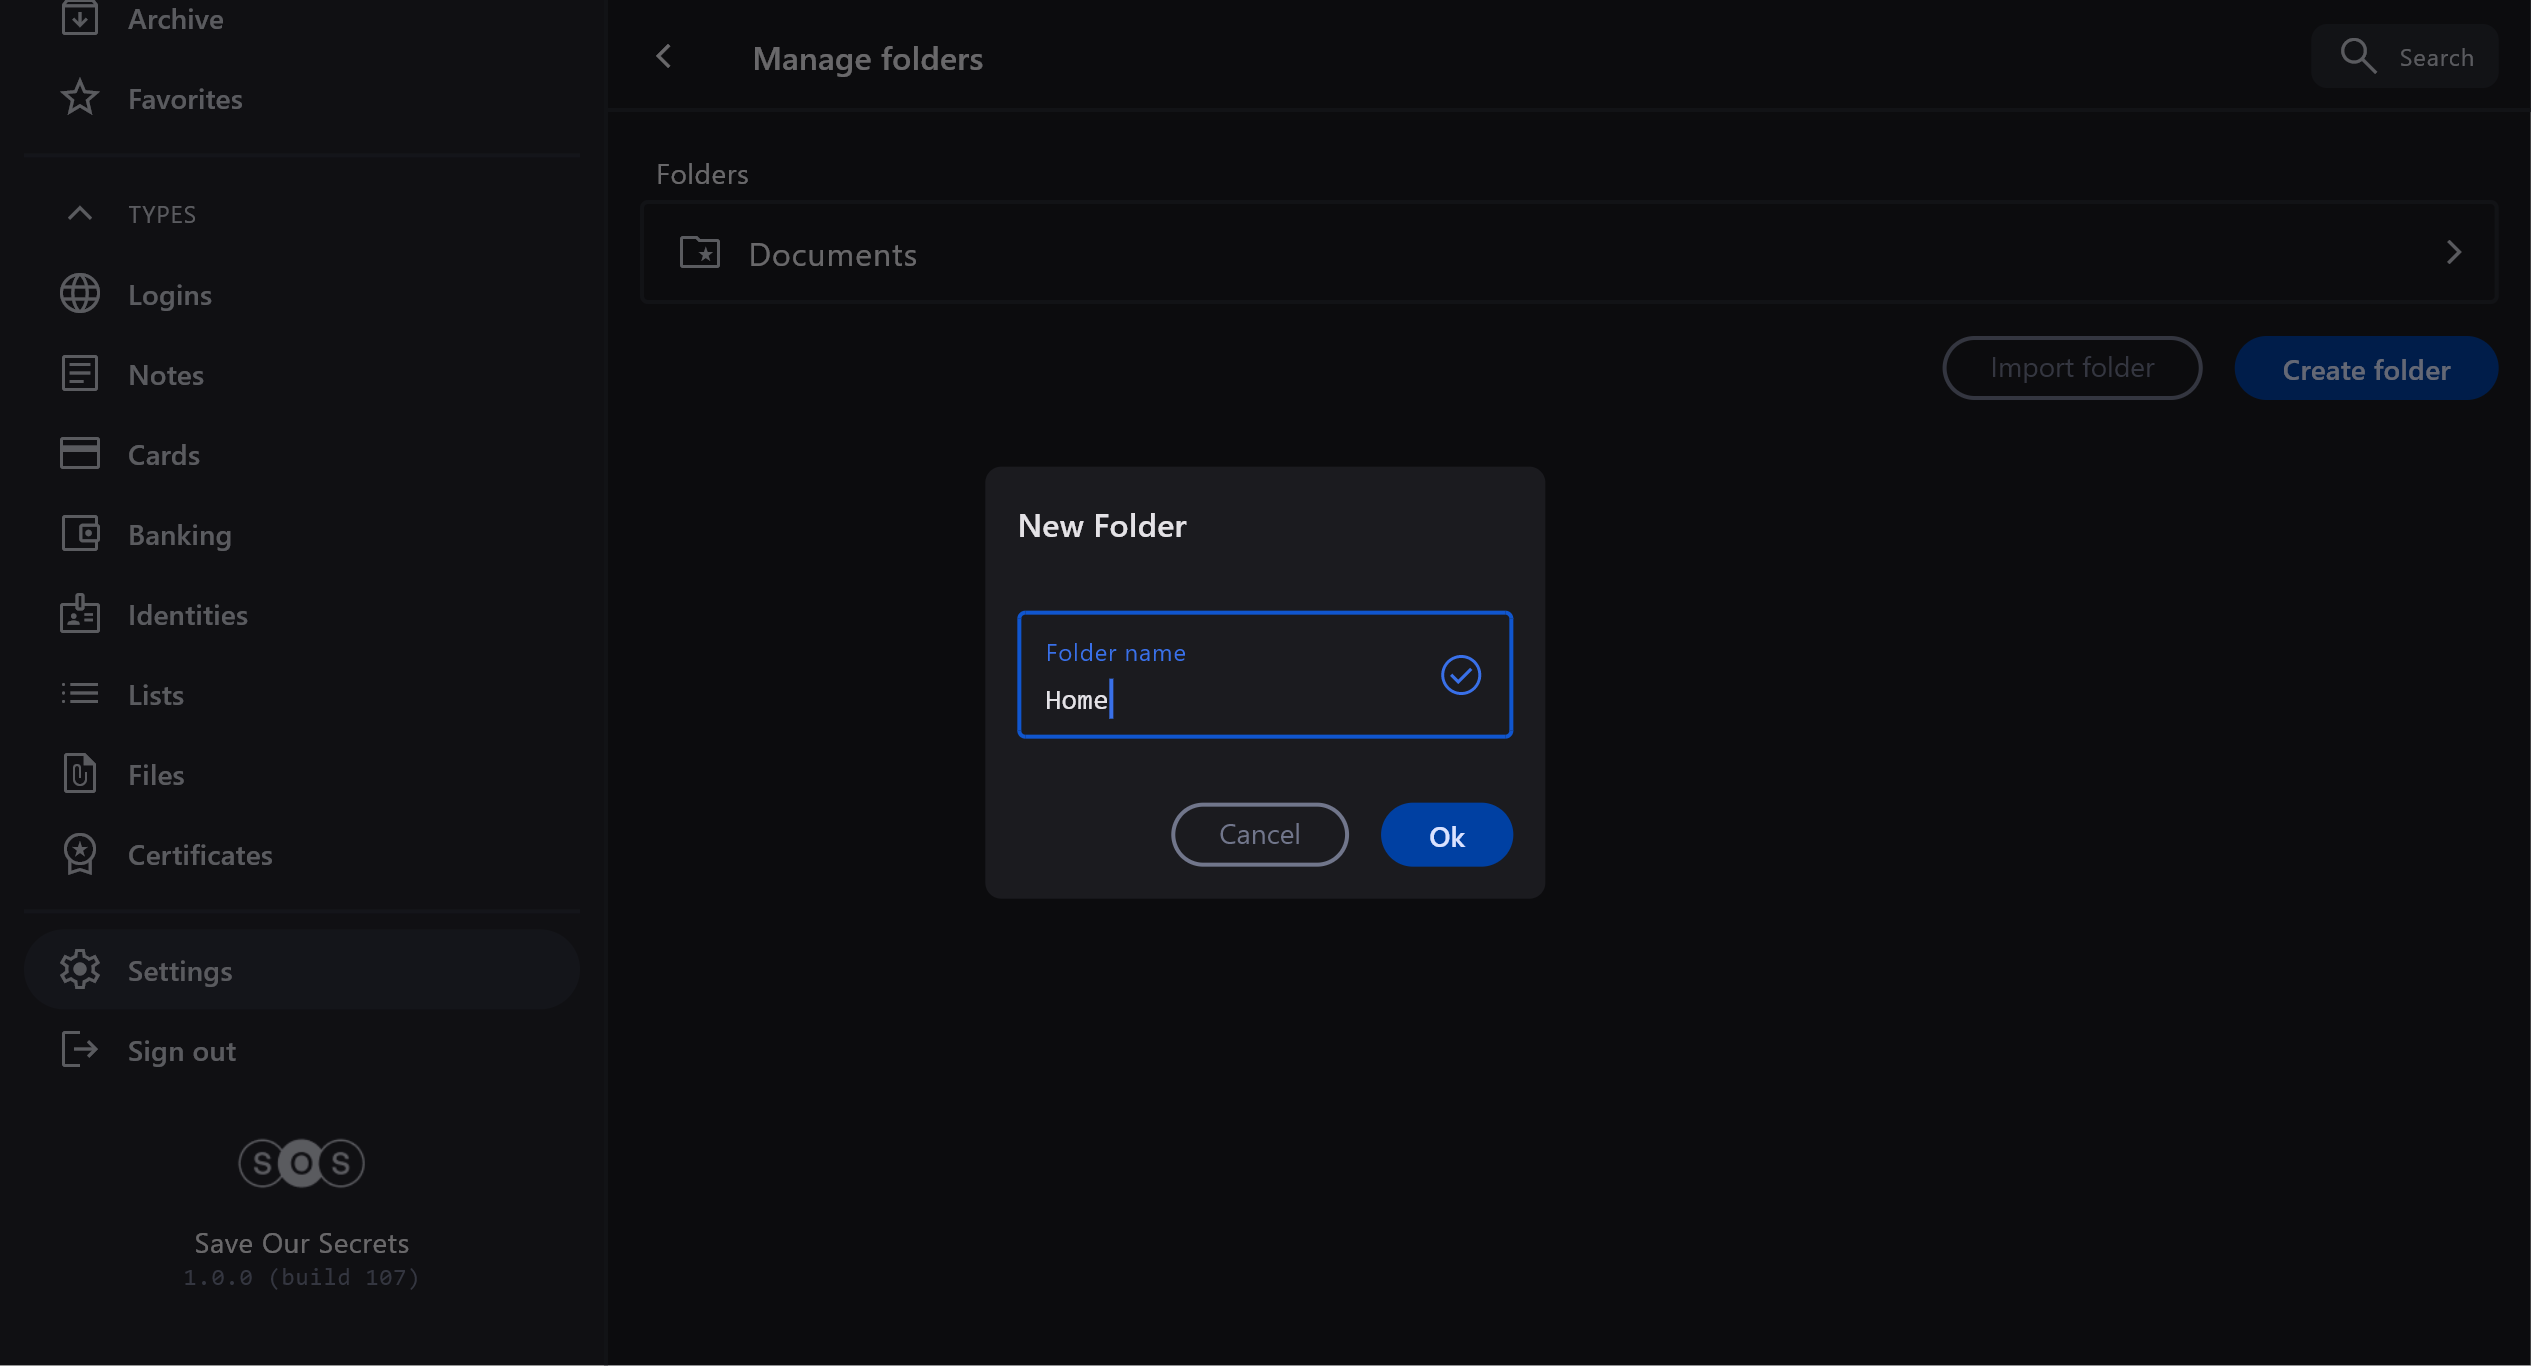This screenshot has height=1366, width=2531.
Task: Open Settings in the sidebar
Action: (180, 970)
